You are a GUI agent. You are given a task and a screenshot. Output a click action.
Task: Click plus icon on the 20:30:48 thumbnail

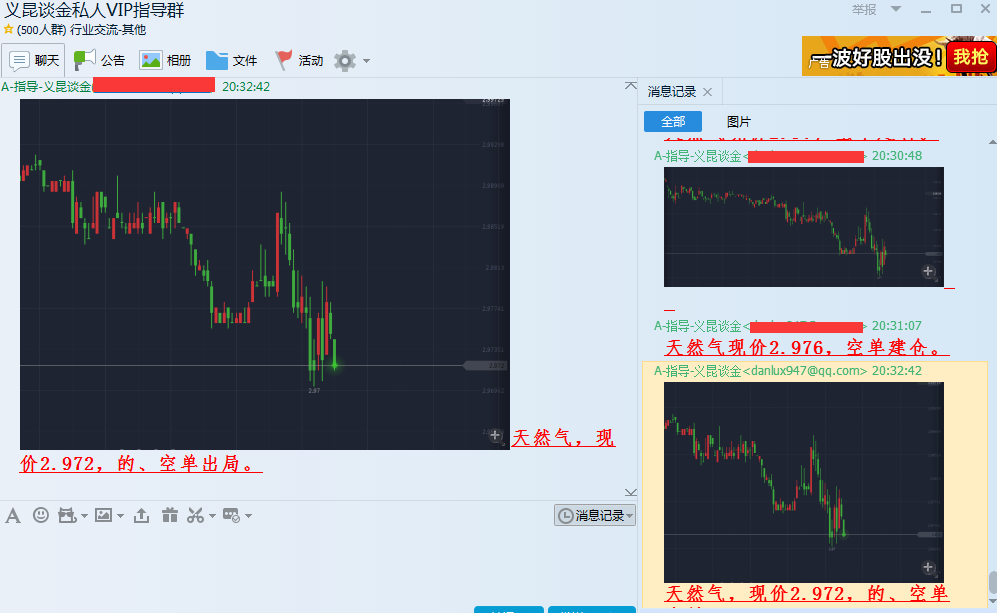[928, 272]
